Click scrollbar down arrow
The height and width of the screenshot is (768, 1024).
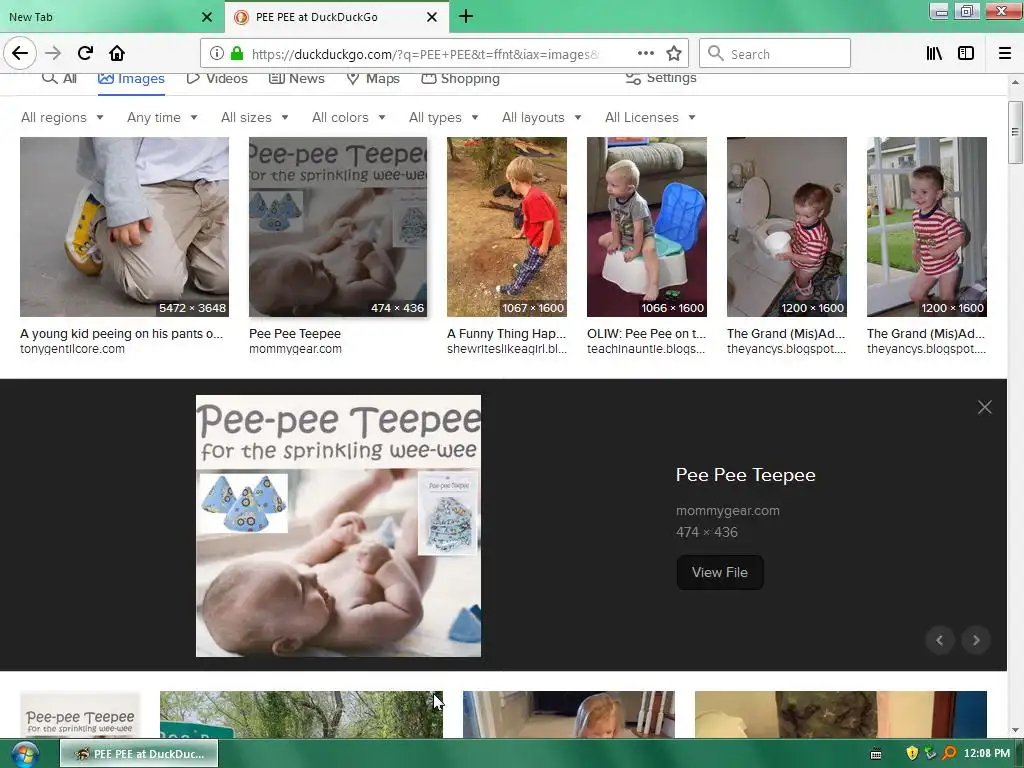[1014, 730]
